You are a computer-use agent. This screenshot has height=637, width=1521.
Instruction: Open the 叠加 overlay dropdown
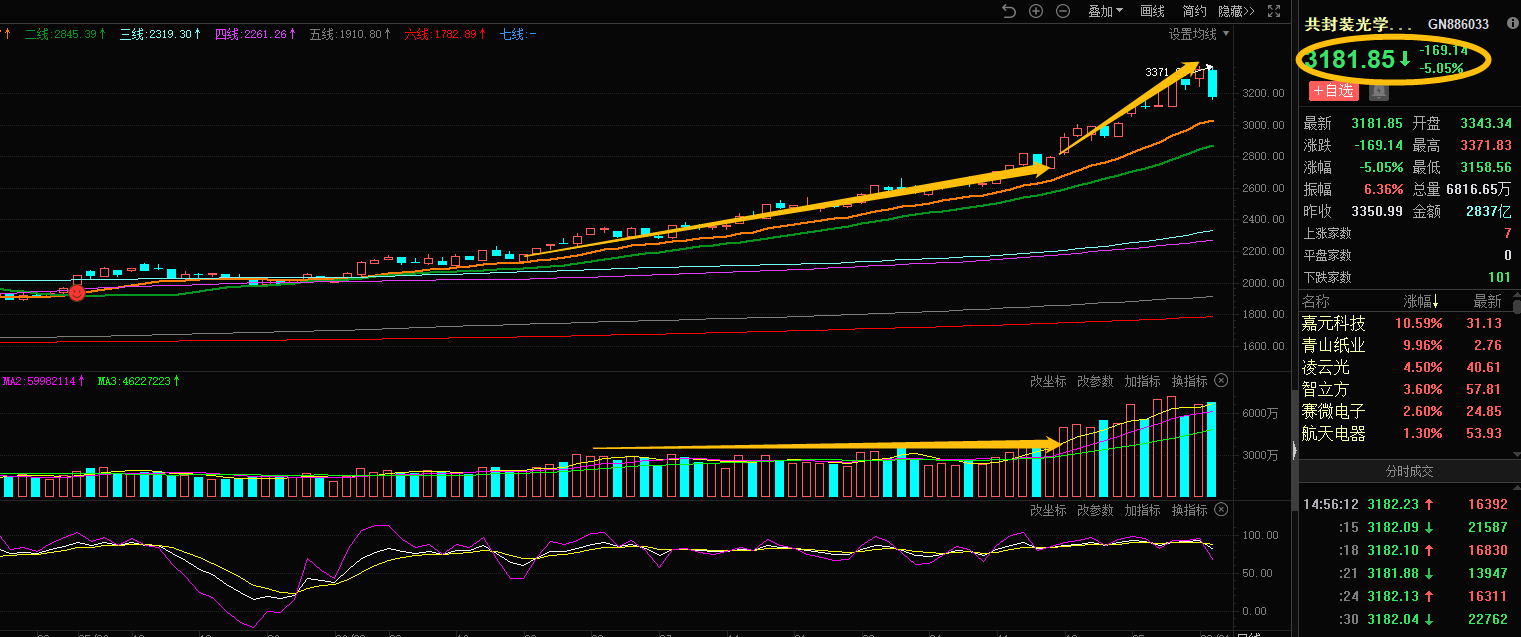coord(1105,11)
